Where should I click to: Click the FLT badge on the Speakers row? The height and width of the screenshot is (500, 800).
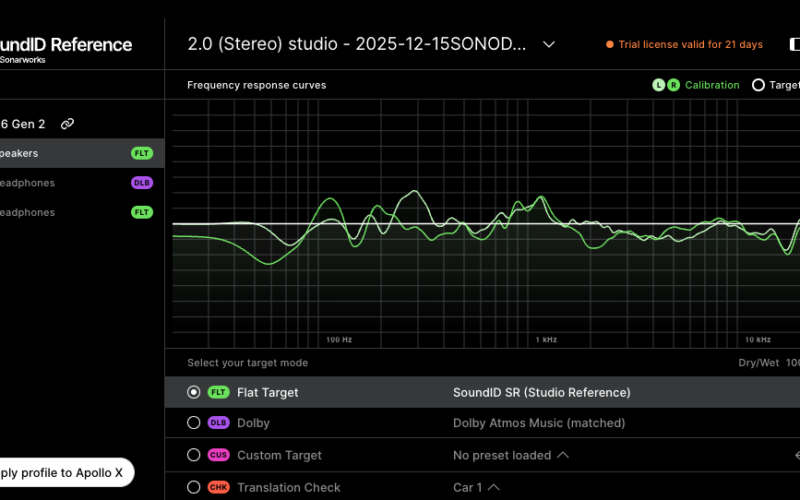[x=142, y=153]
